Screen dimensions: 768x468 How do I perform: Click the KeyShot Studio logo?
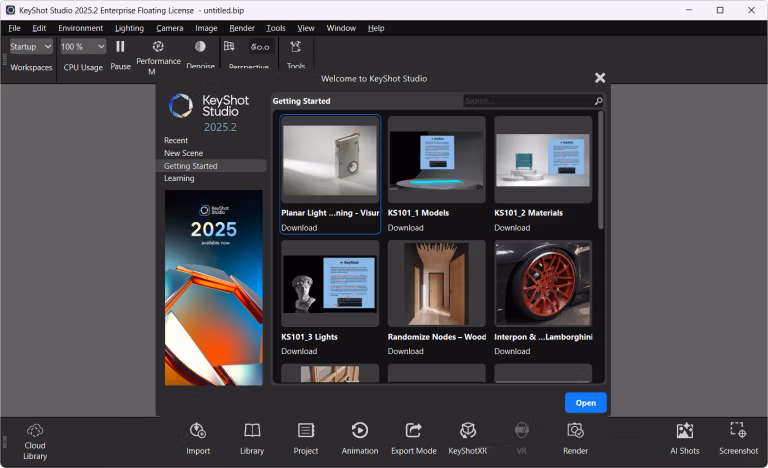tap(209, 106)
